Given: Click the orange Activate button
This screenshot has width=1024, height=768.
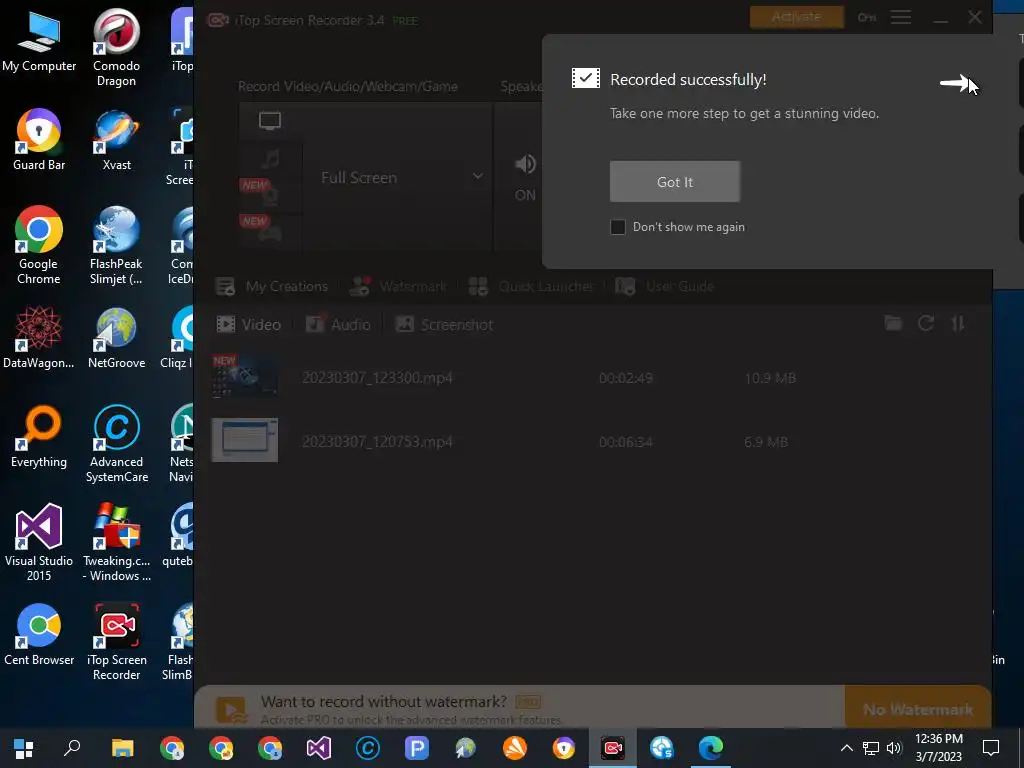Looking at the screenshot, I should (x=796, y=17).
